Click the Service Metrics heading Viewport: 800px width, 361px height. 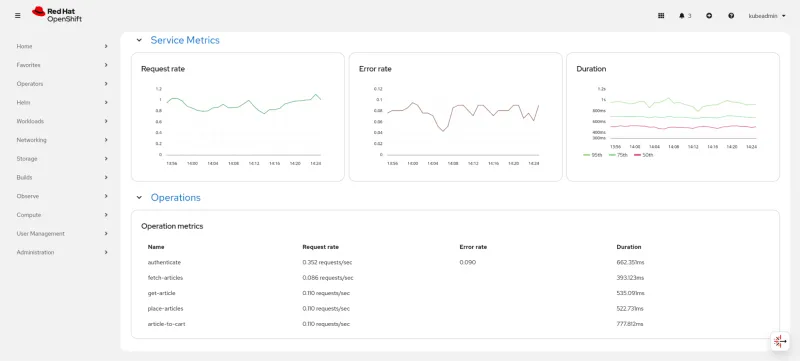click(x=185, y=40)
